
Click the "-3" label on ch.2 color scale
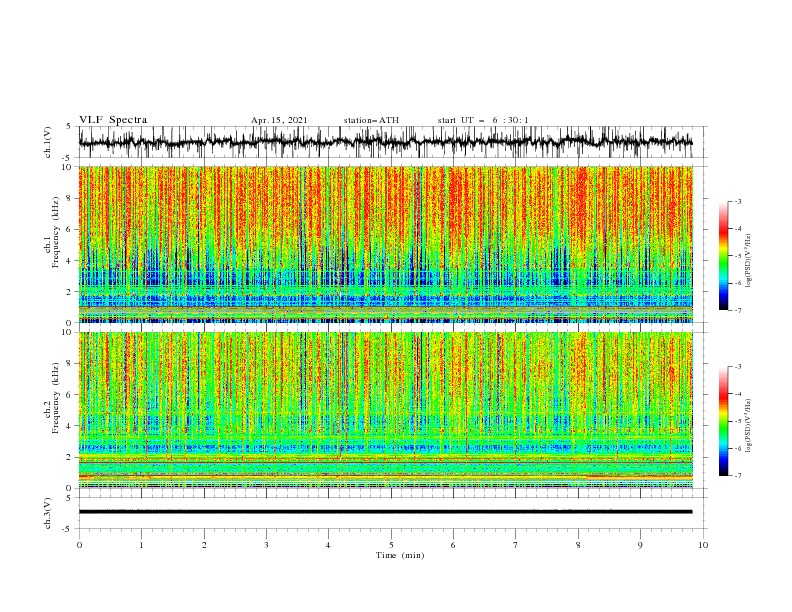point(738,367)
